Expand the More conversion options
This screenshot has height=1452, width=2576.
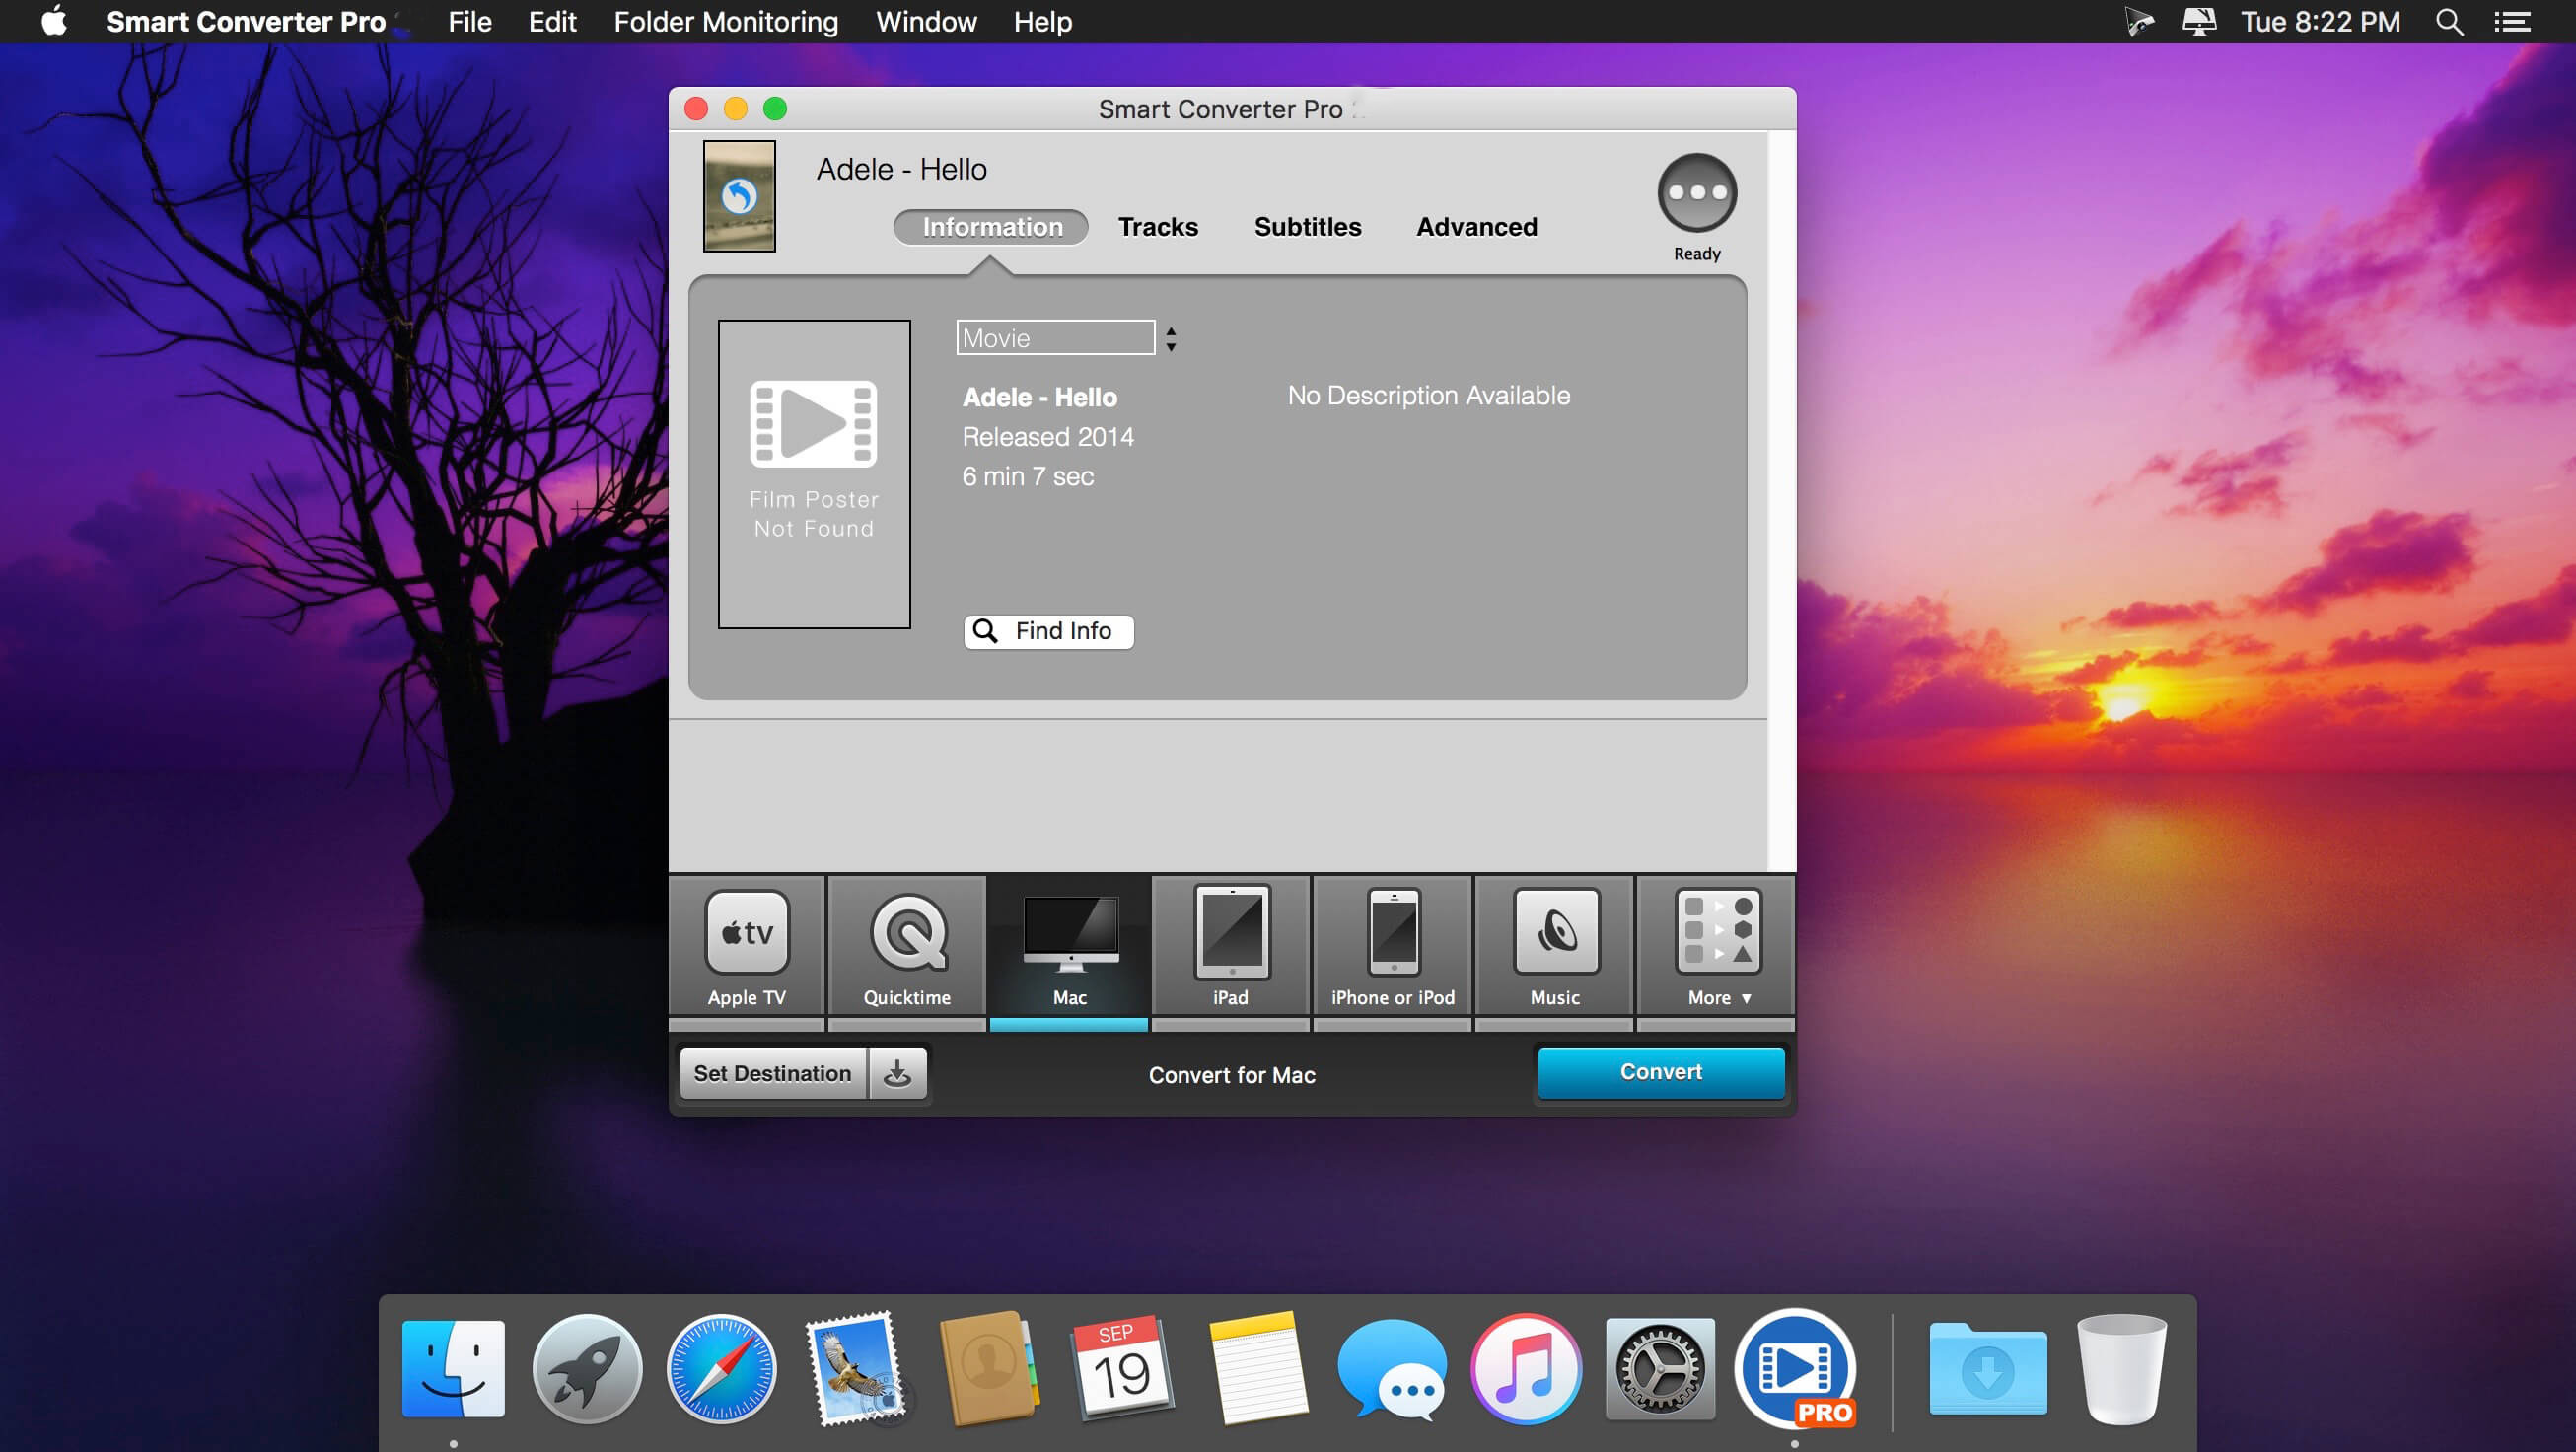1714,946
